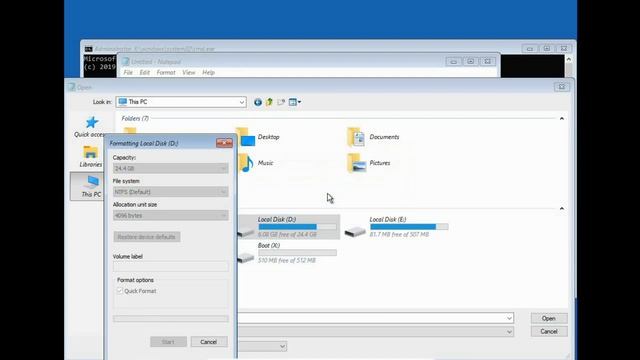This screenshot has width=640, height=360.
Task: Open the Allocation unit size drop-down
Action: pos(171,216)
